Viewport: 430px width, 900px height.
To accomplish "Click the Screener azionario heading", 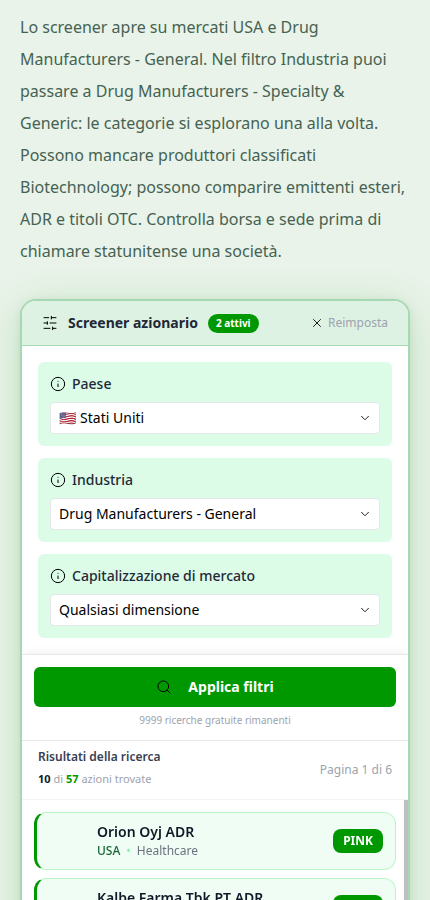I will 133,323.
